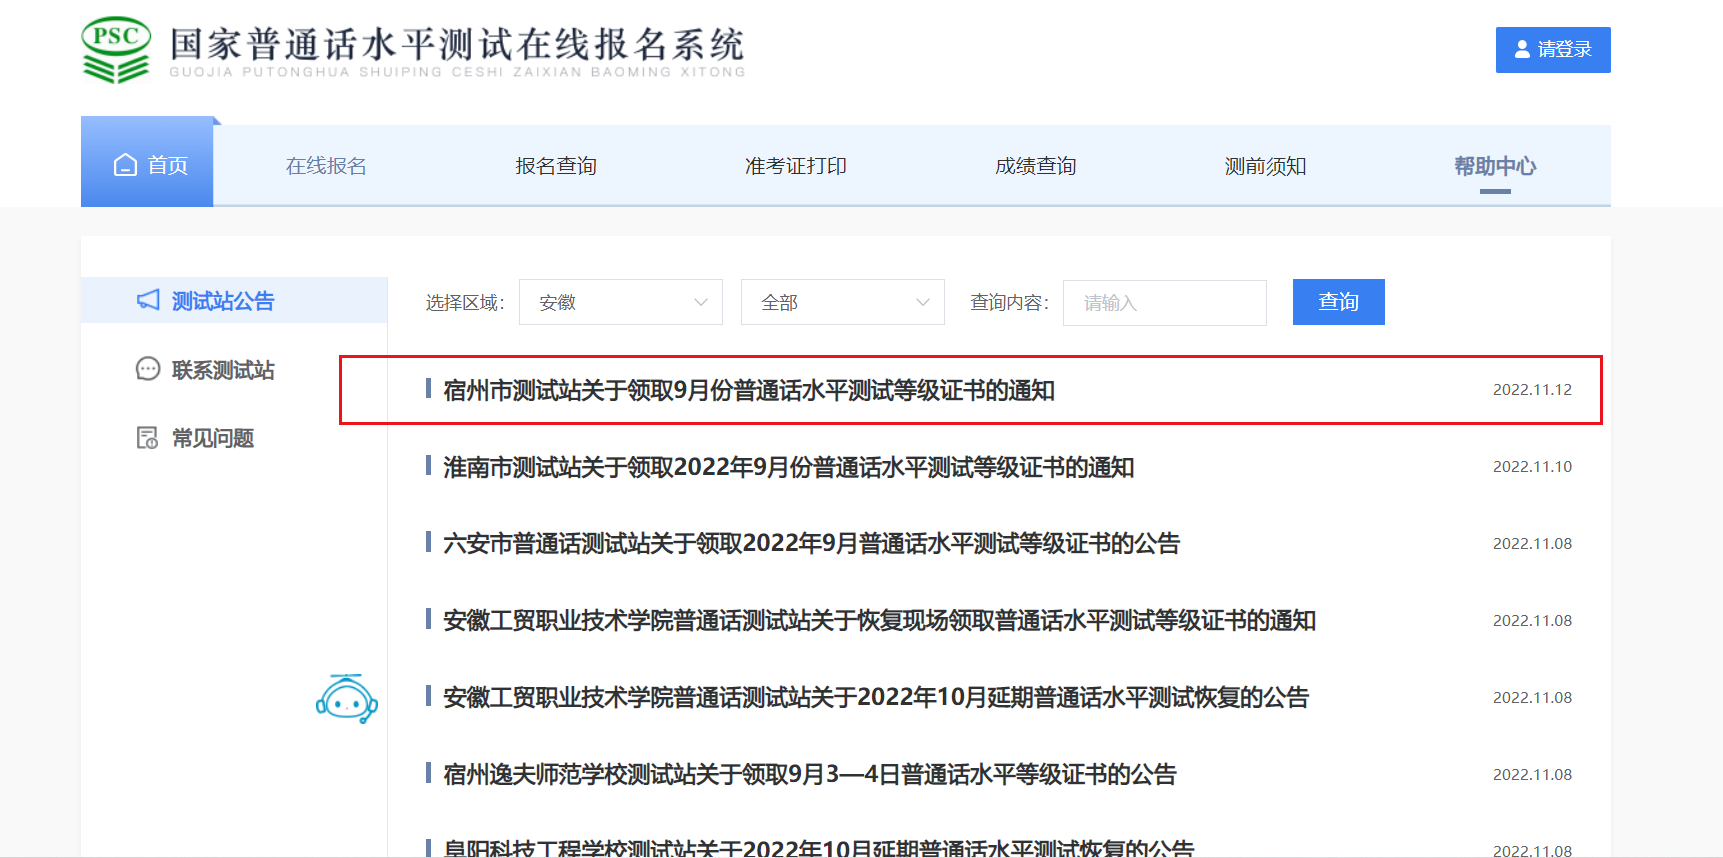Select 常见问题 in the sidebar

click(213, 438)
